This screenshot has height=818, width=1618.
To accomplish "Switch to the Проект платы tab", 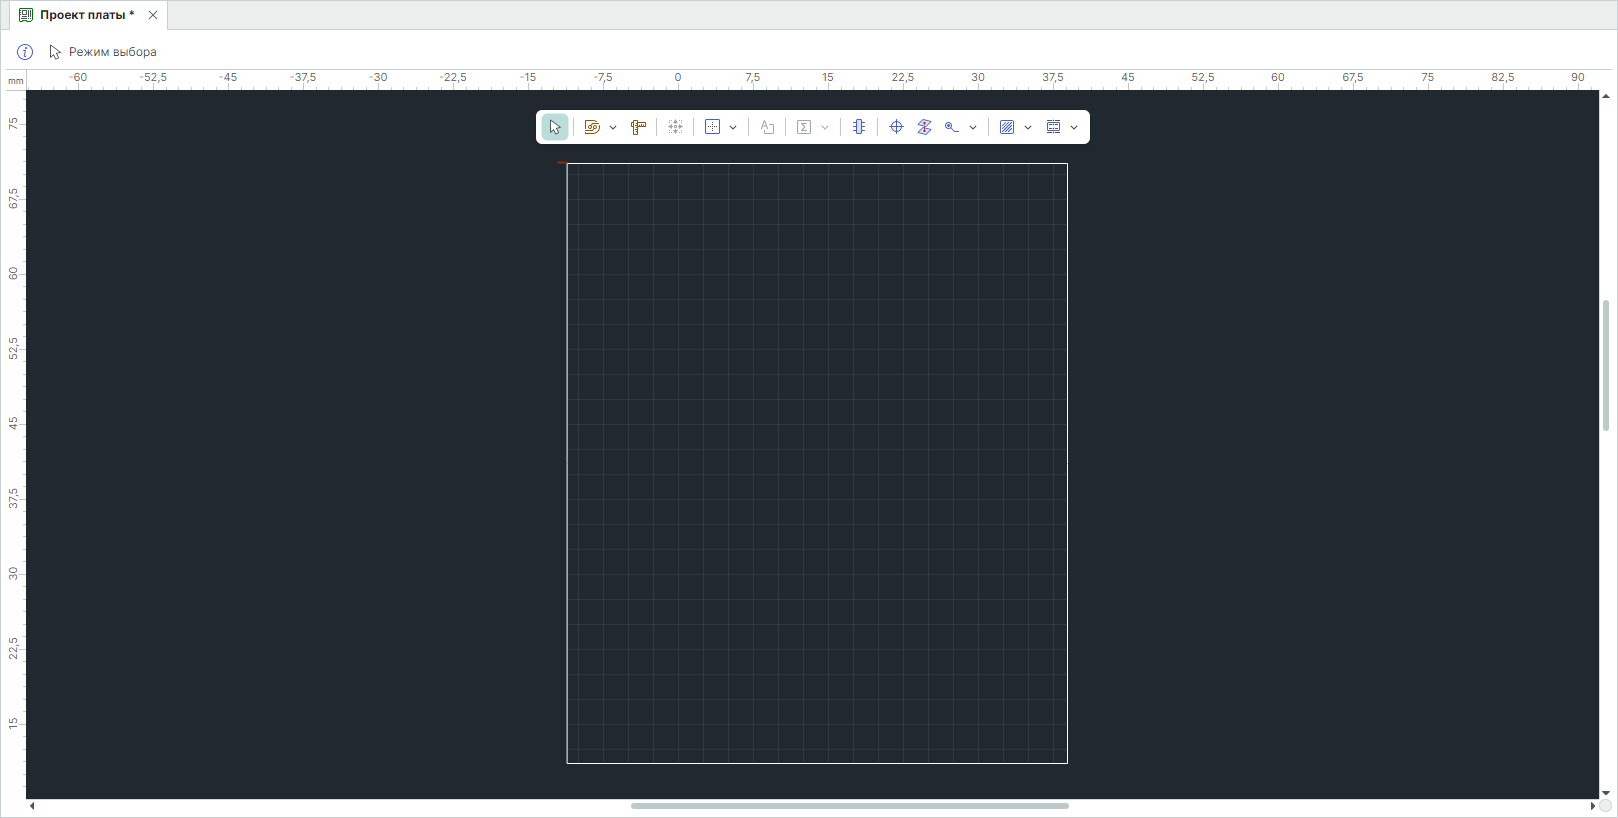I will click(x=86, y=15).
